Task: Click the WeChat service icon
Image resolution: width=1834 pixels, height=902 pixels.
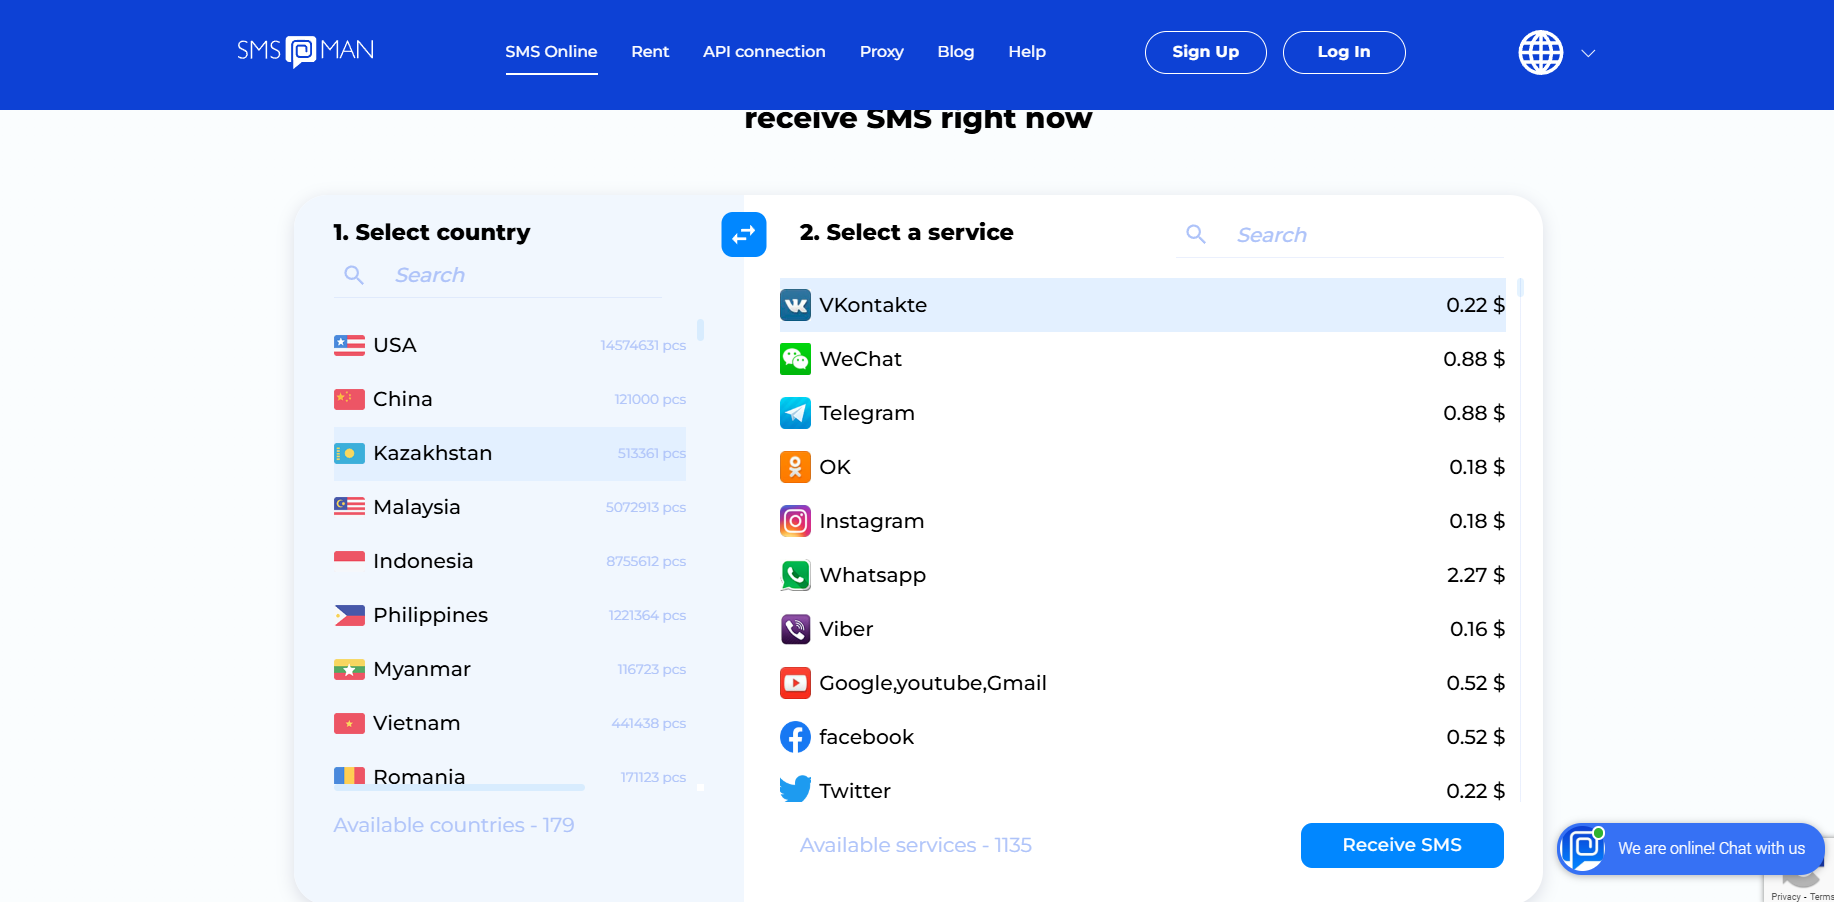Action: [796, 359]
